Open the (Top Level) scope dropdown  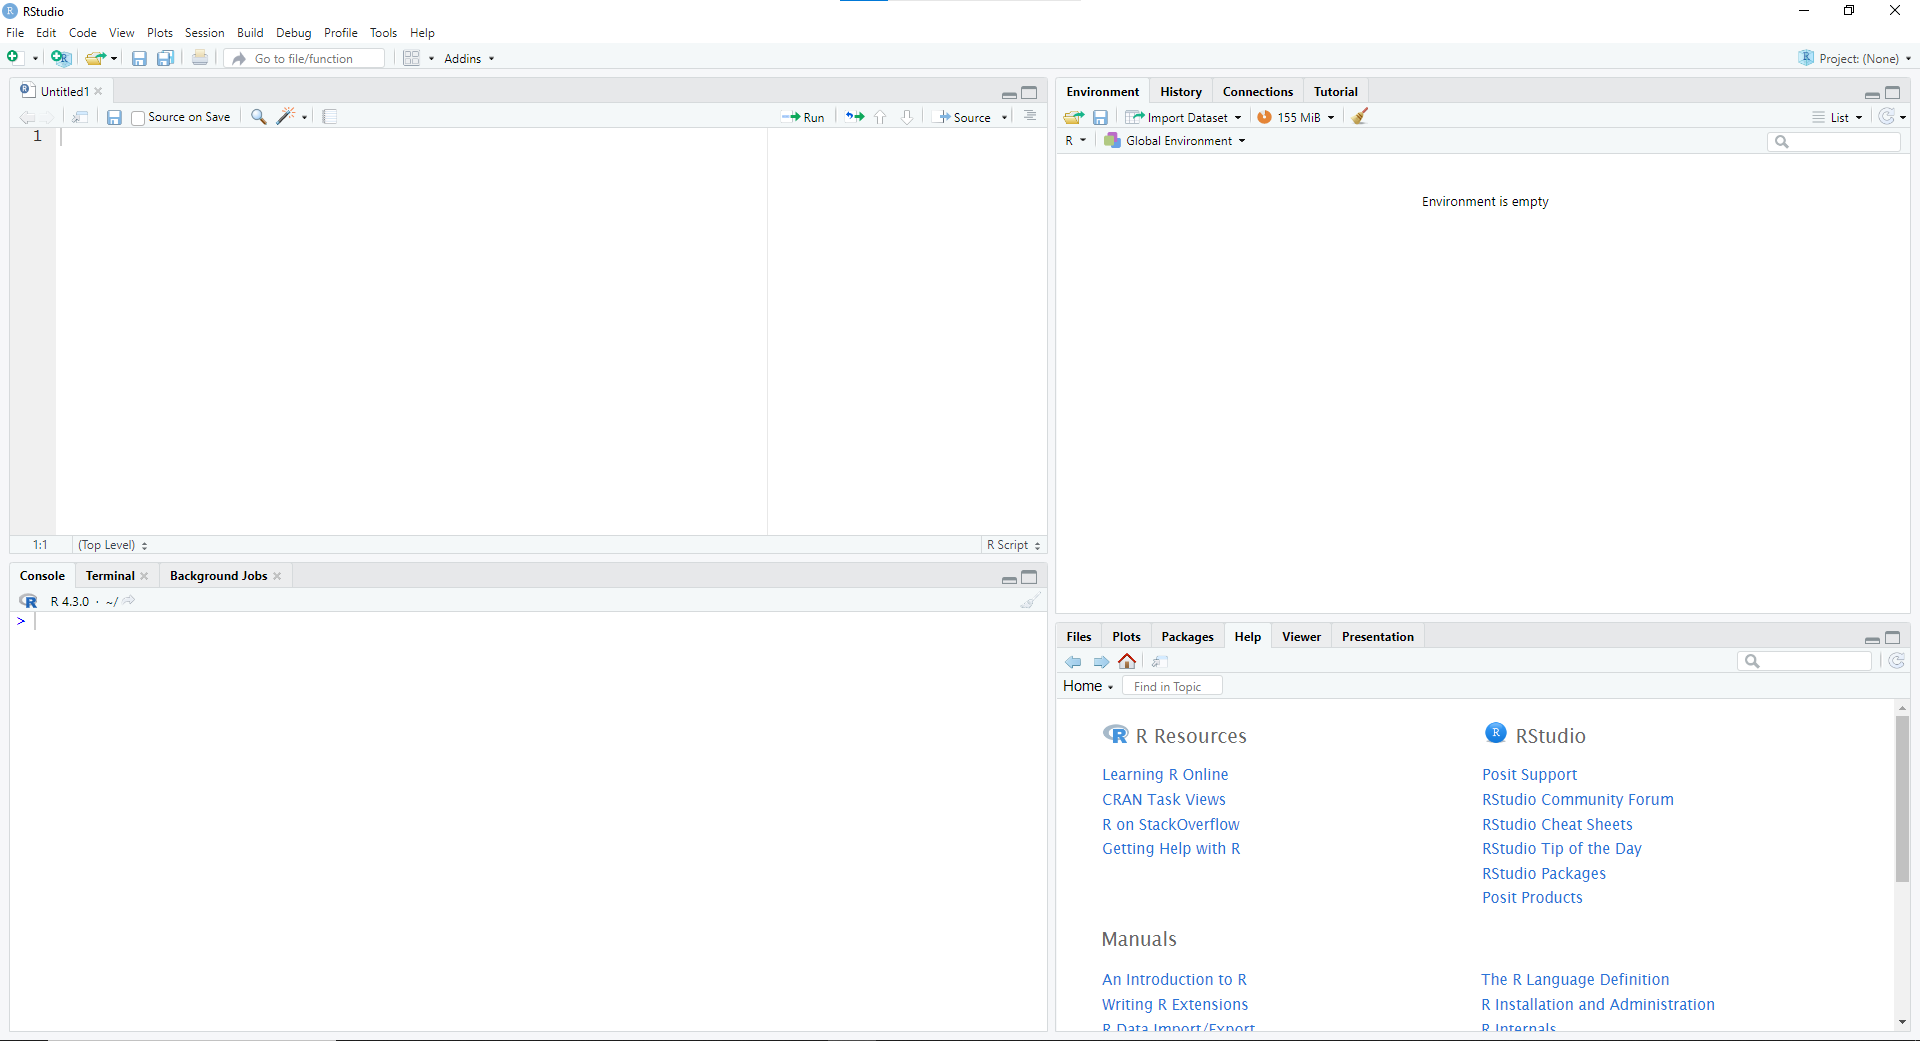point(113,545)
